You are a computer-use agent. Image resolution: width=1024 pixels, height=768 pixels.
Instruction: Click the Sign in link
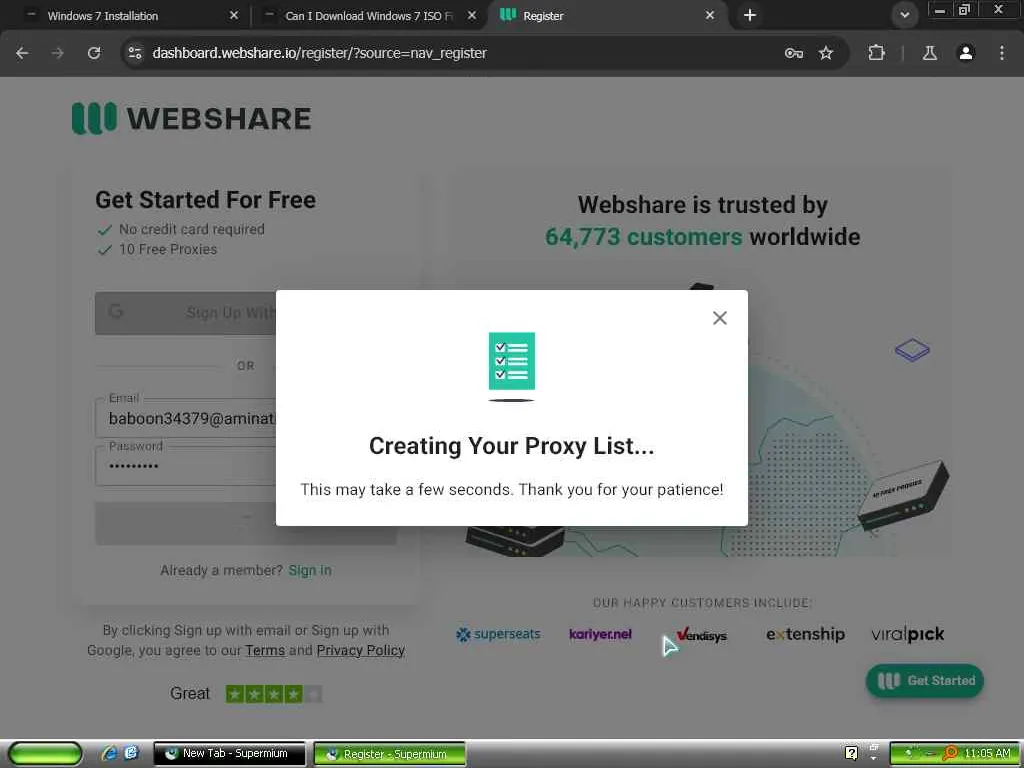310,570
